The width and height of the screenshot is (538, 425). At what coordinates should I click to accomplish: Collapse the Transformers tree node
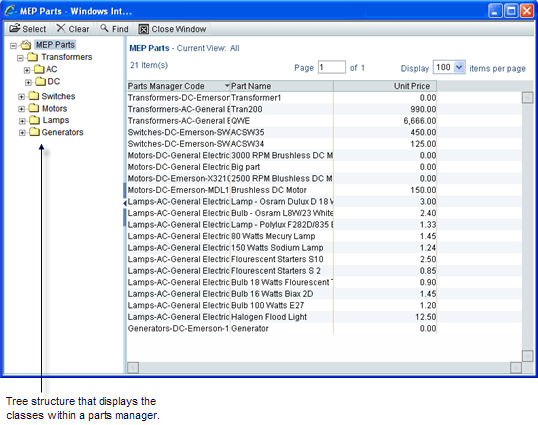coord(20,58)
